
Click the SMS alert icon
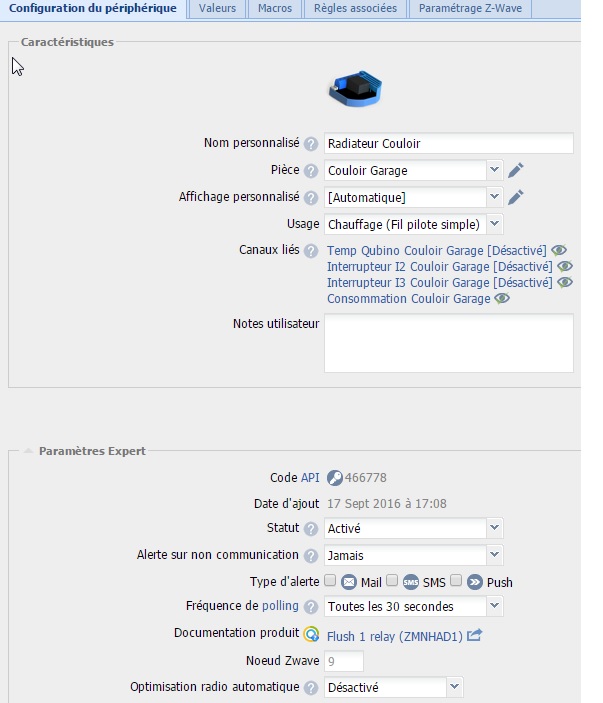(x=411, y=582)
